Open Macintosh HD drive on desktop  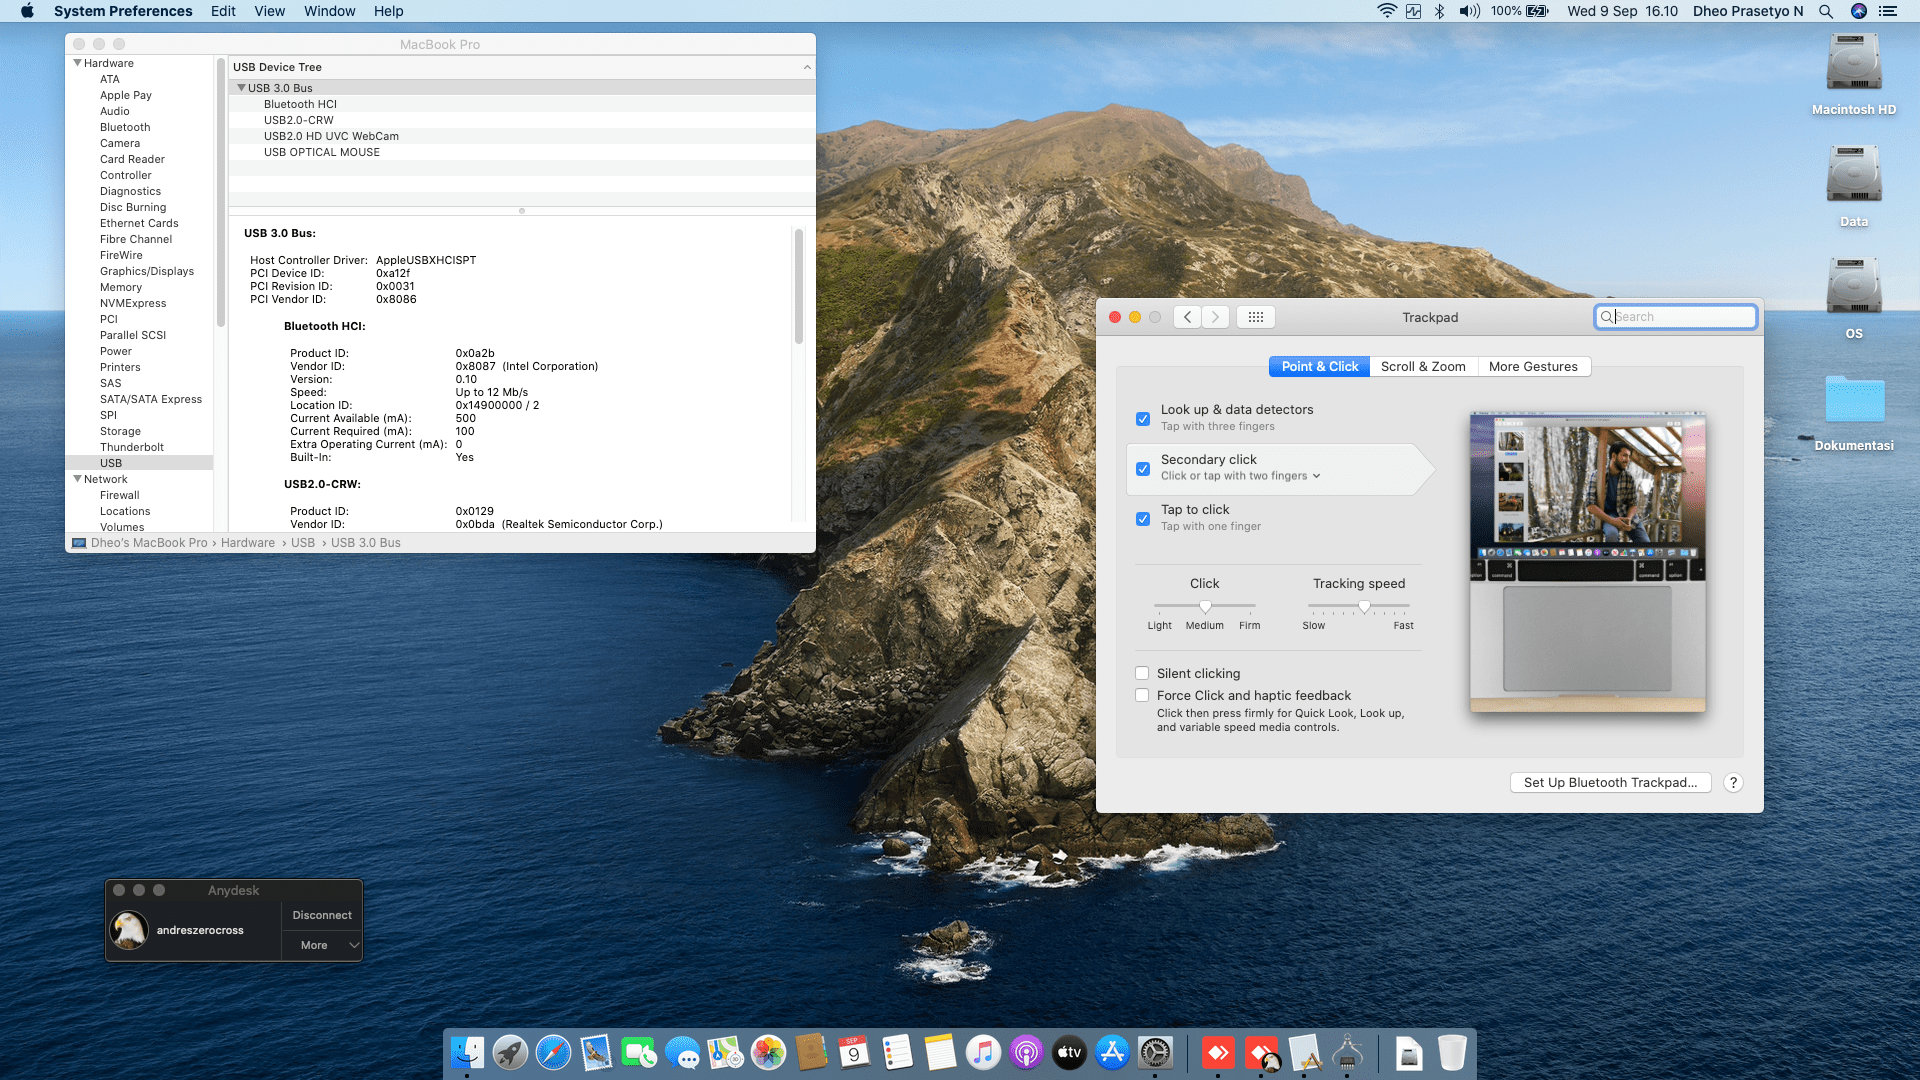(x=1854, y=75)
